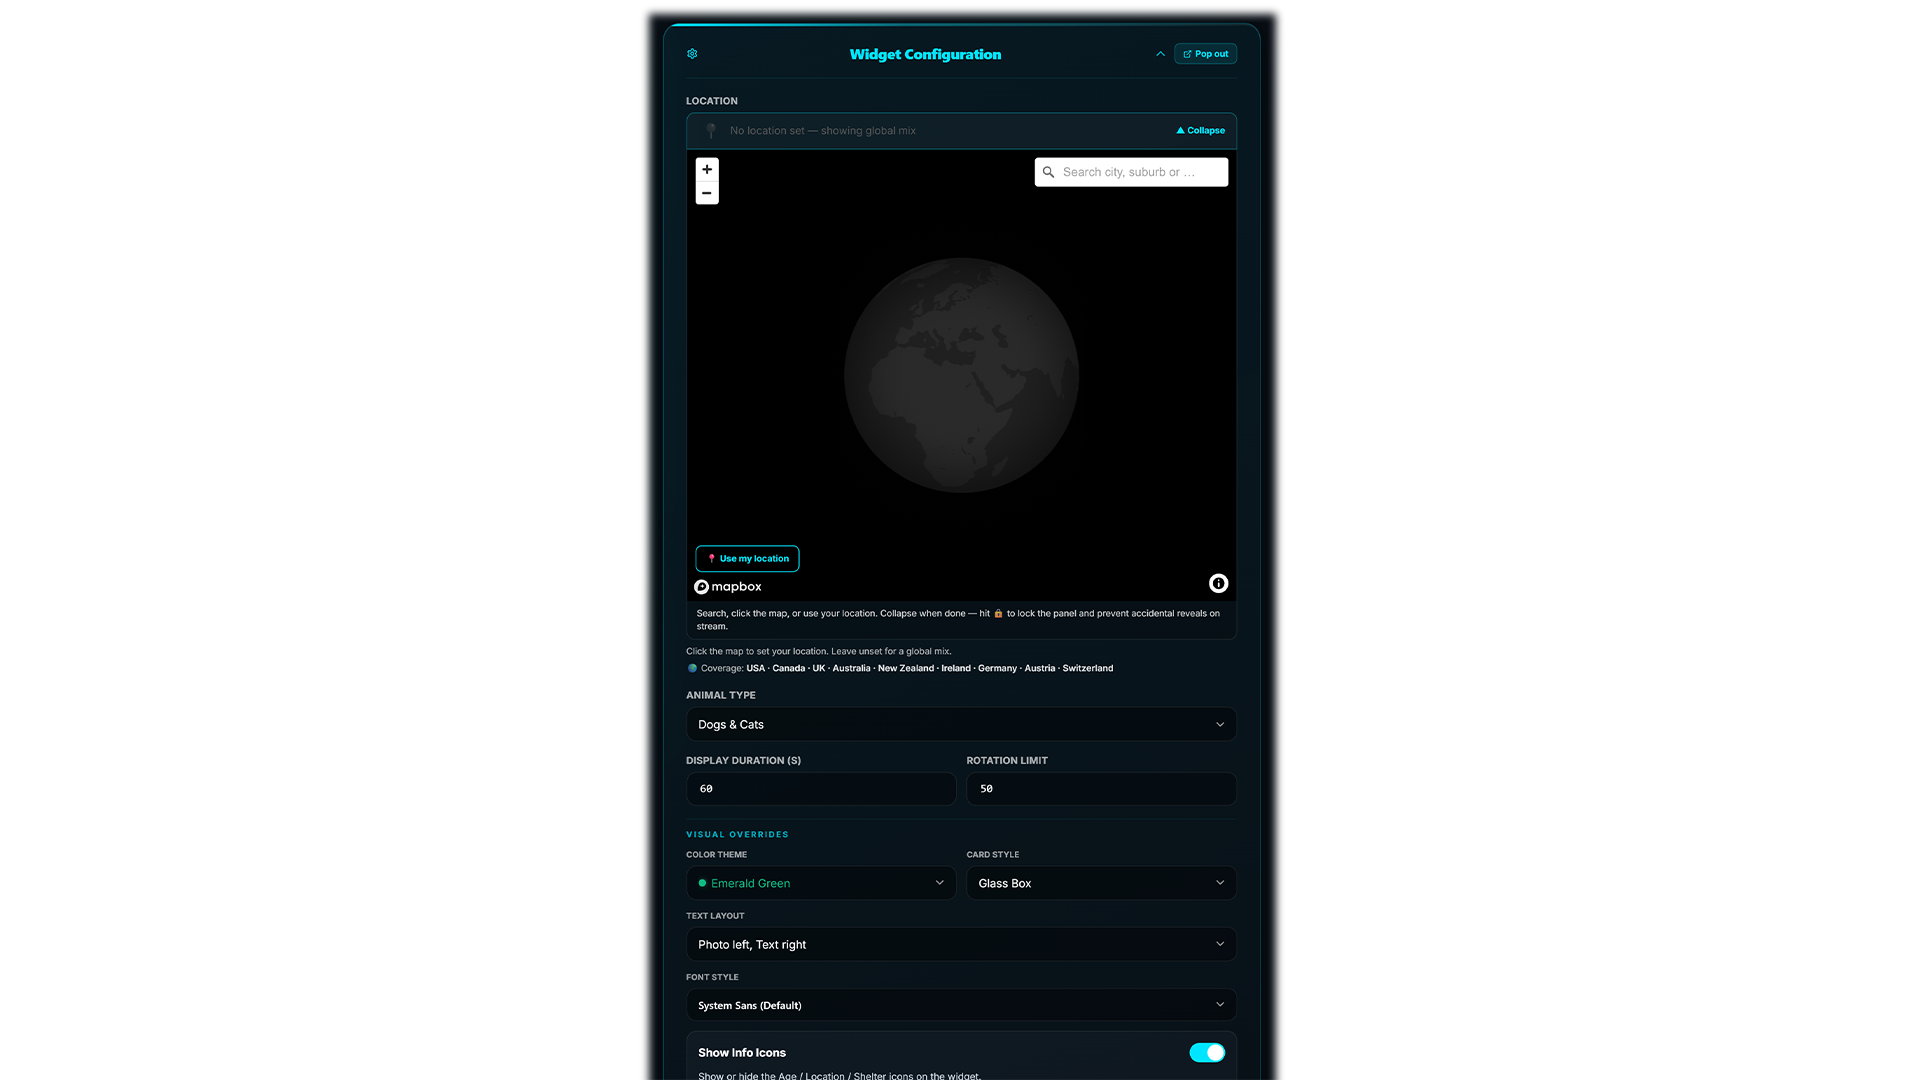Open the Card Style Glass Box dropdown
This screenshot has width=1920, height=1080.
[1101, 883]
